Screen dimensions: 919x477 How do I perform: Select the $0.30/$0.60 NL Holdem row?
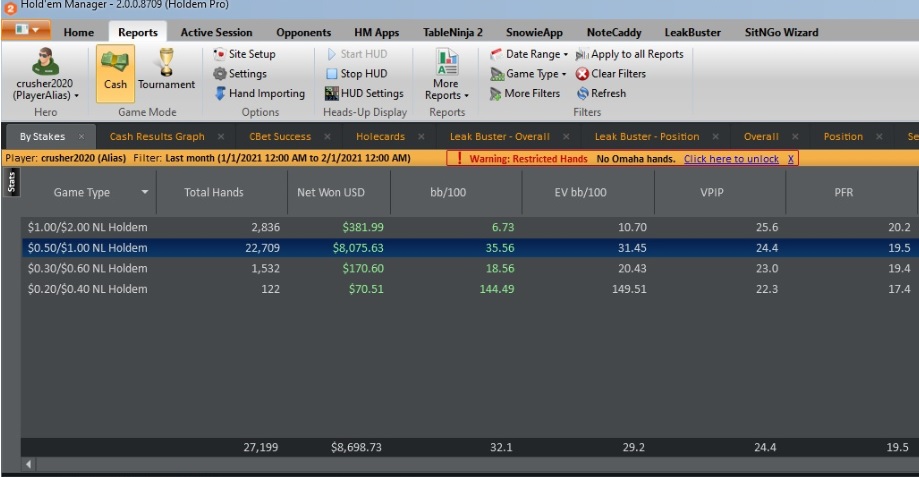pos(470,268)
